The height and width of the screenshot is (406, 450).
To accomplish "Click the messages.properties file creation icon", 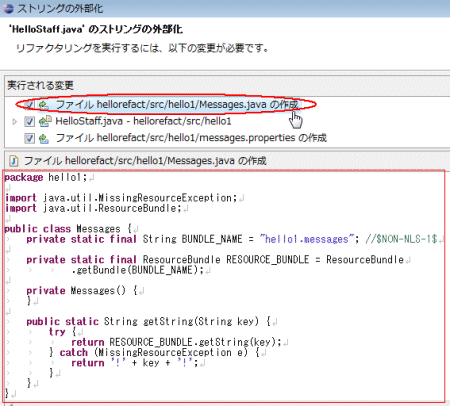I will [x=44, y=138].
